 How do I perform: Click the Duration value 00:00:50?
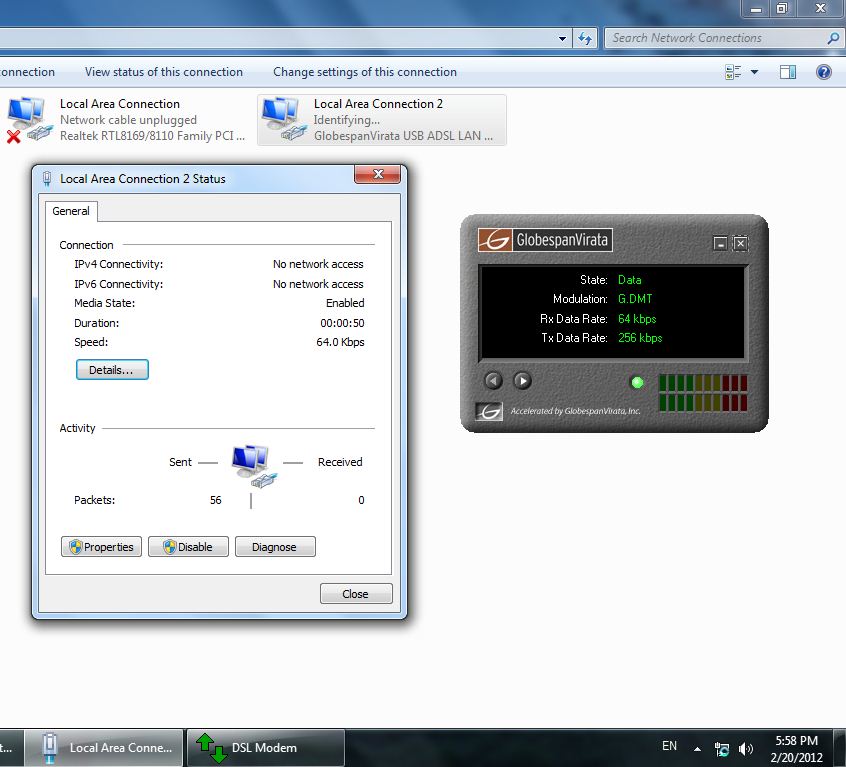point(342,323)
